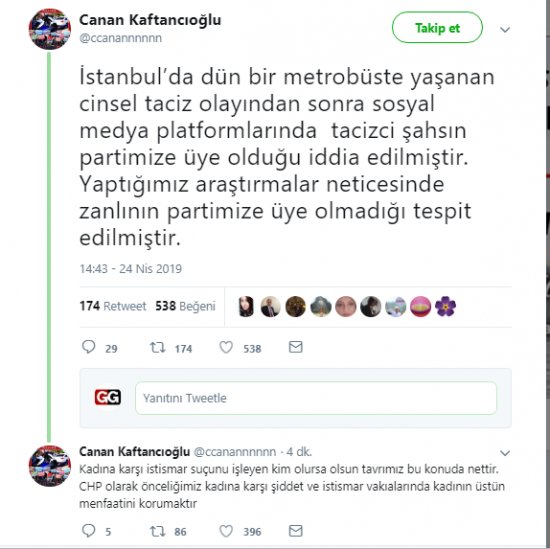Retweet the second tweet with 86 retweets
The width and height of the screenshot is (550, 549).
(x=157, y=531)
